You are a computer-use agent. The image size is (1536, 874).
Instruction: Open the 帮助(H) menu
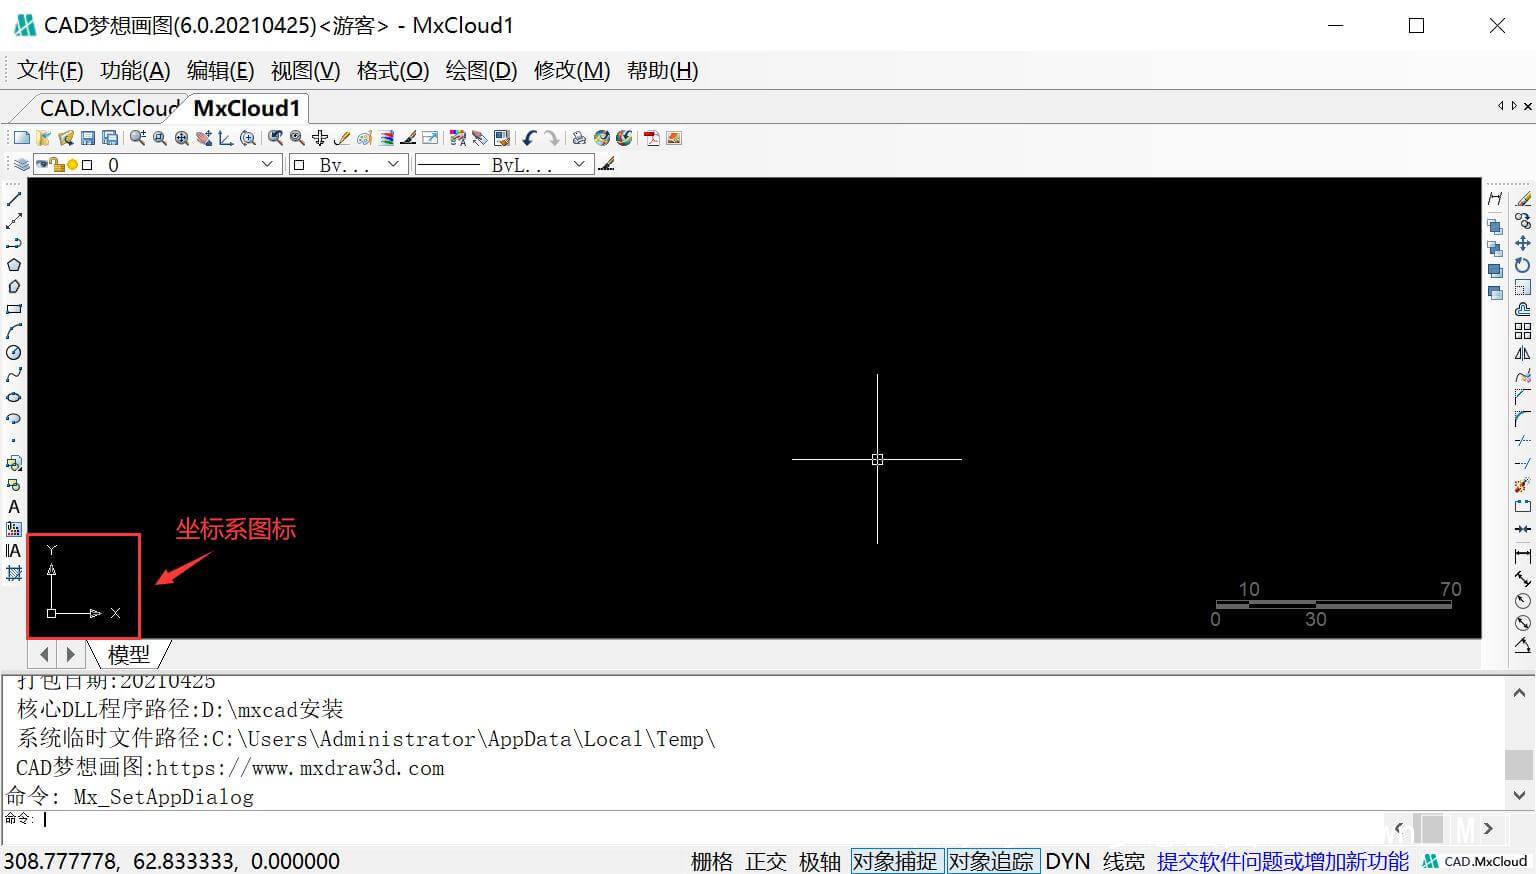coord(662,71)
